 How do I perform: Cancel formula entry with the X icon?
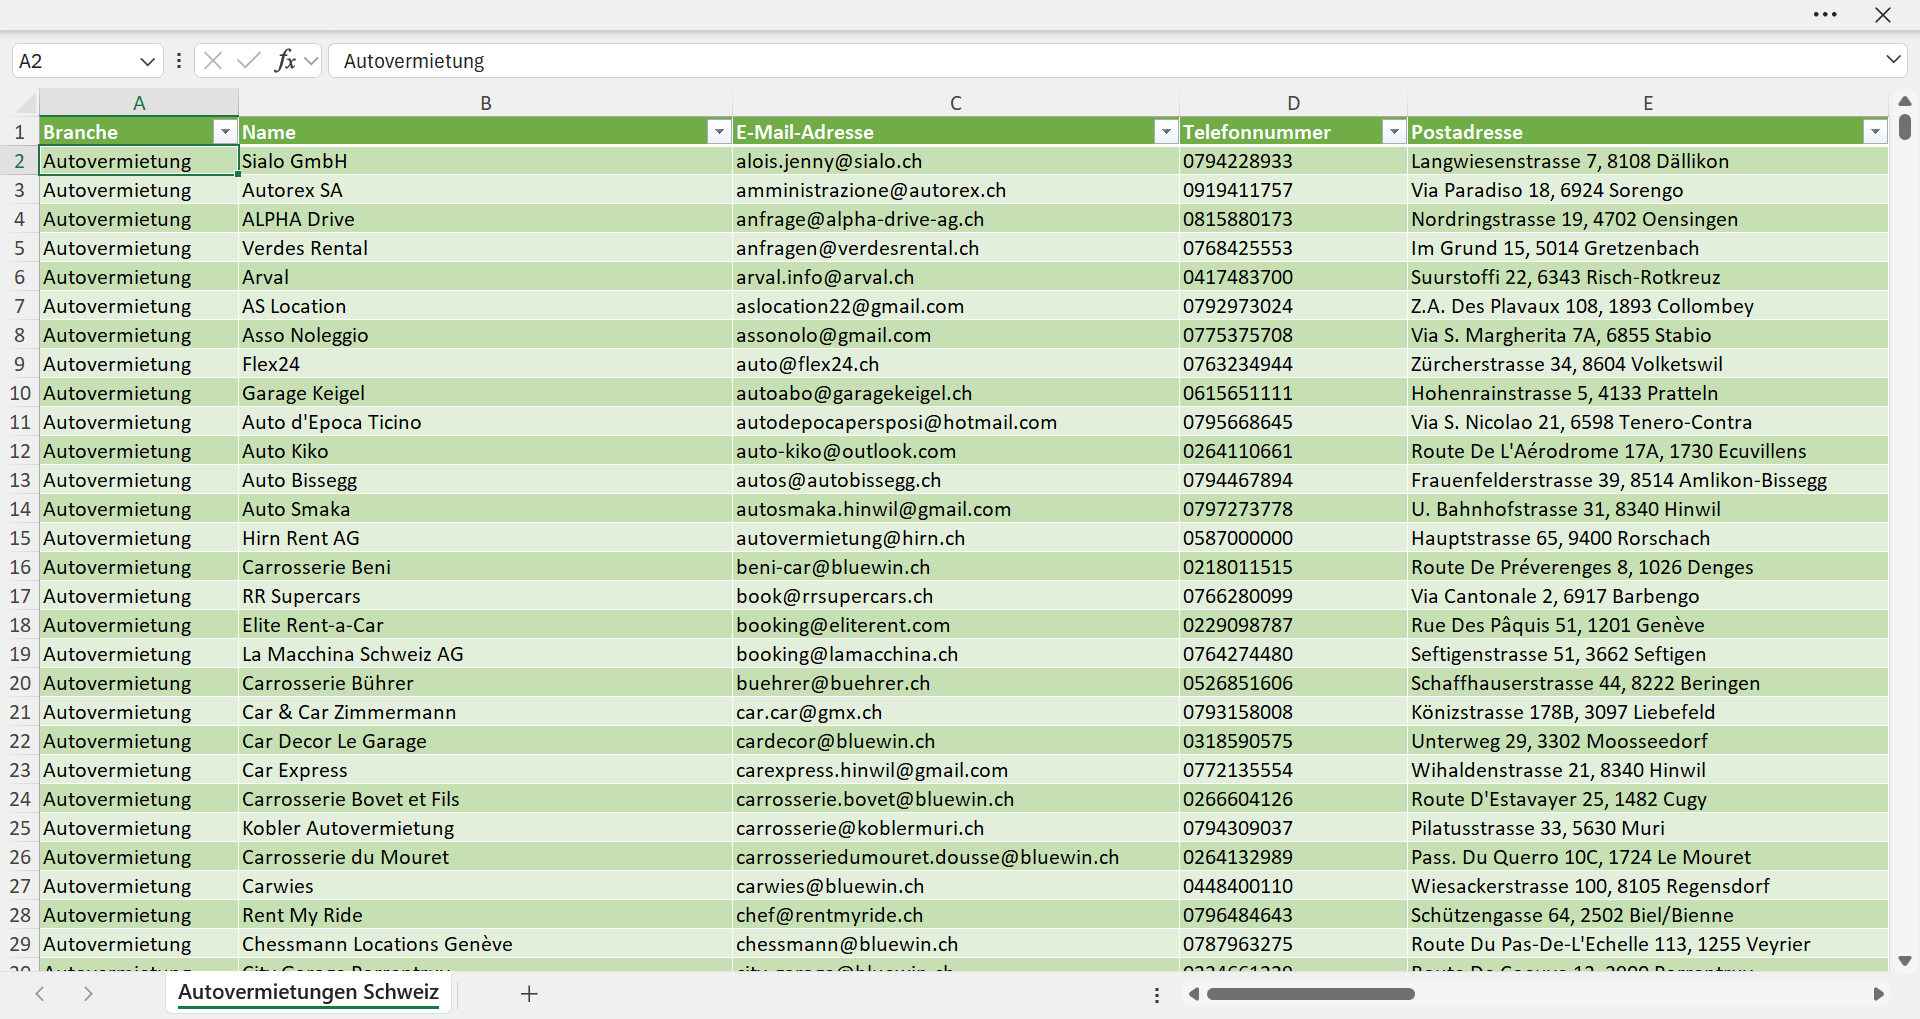click(x=213, y=61)
